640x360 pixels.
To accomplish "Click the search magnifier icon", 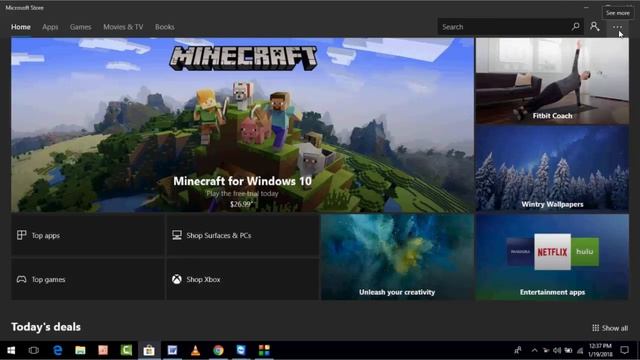I will click(576, 27).
